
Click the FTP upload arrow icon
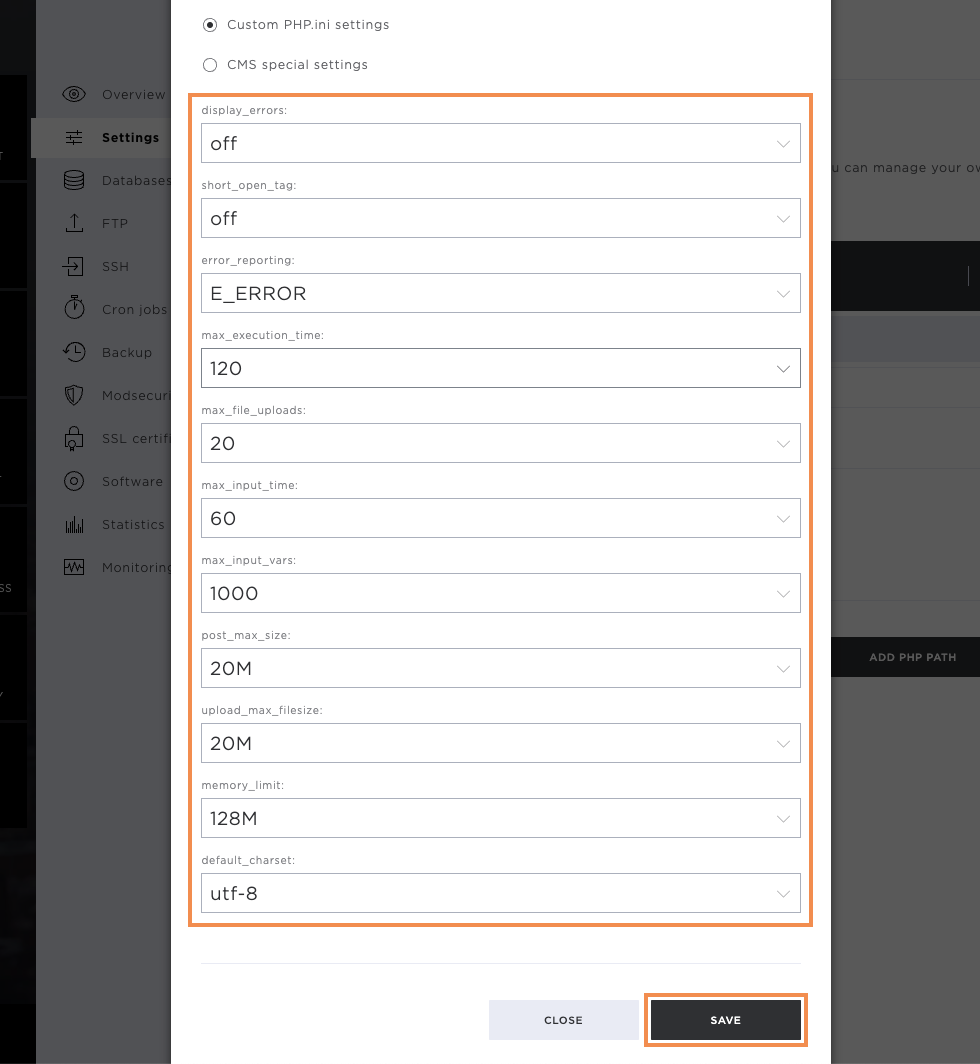(x=74, y=223)
